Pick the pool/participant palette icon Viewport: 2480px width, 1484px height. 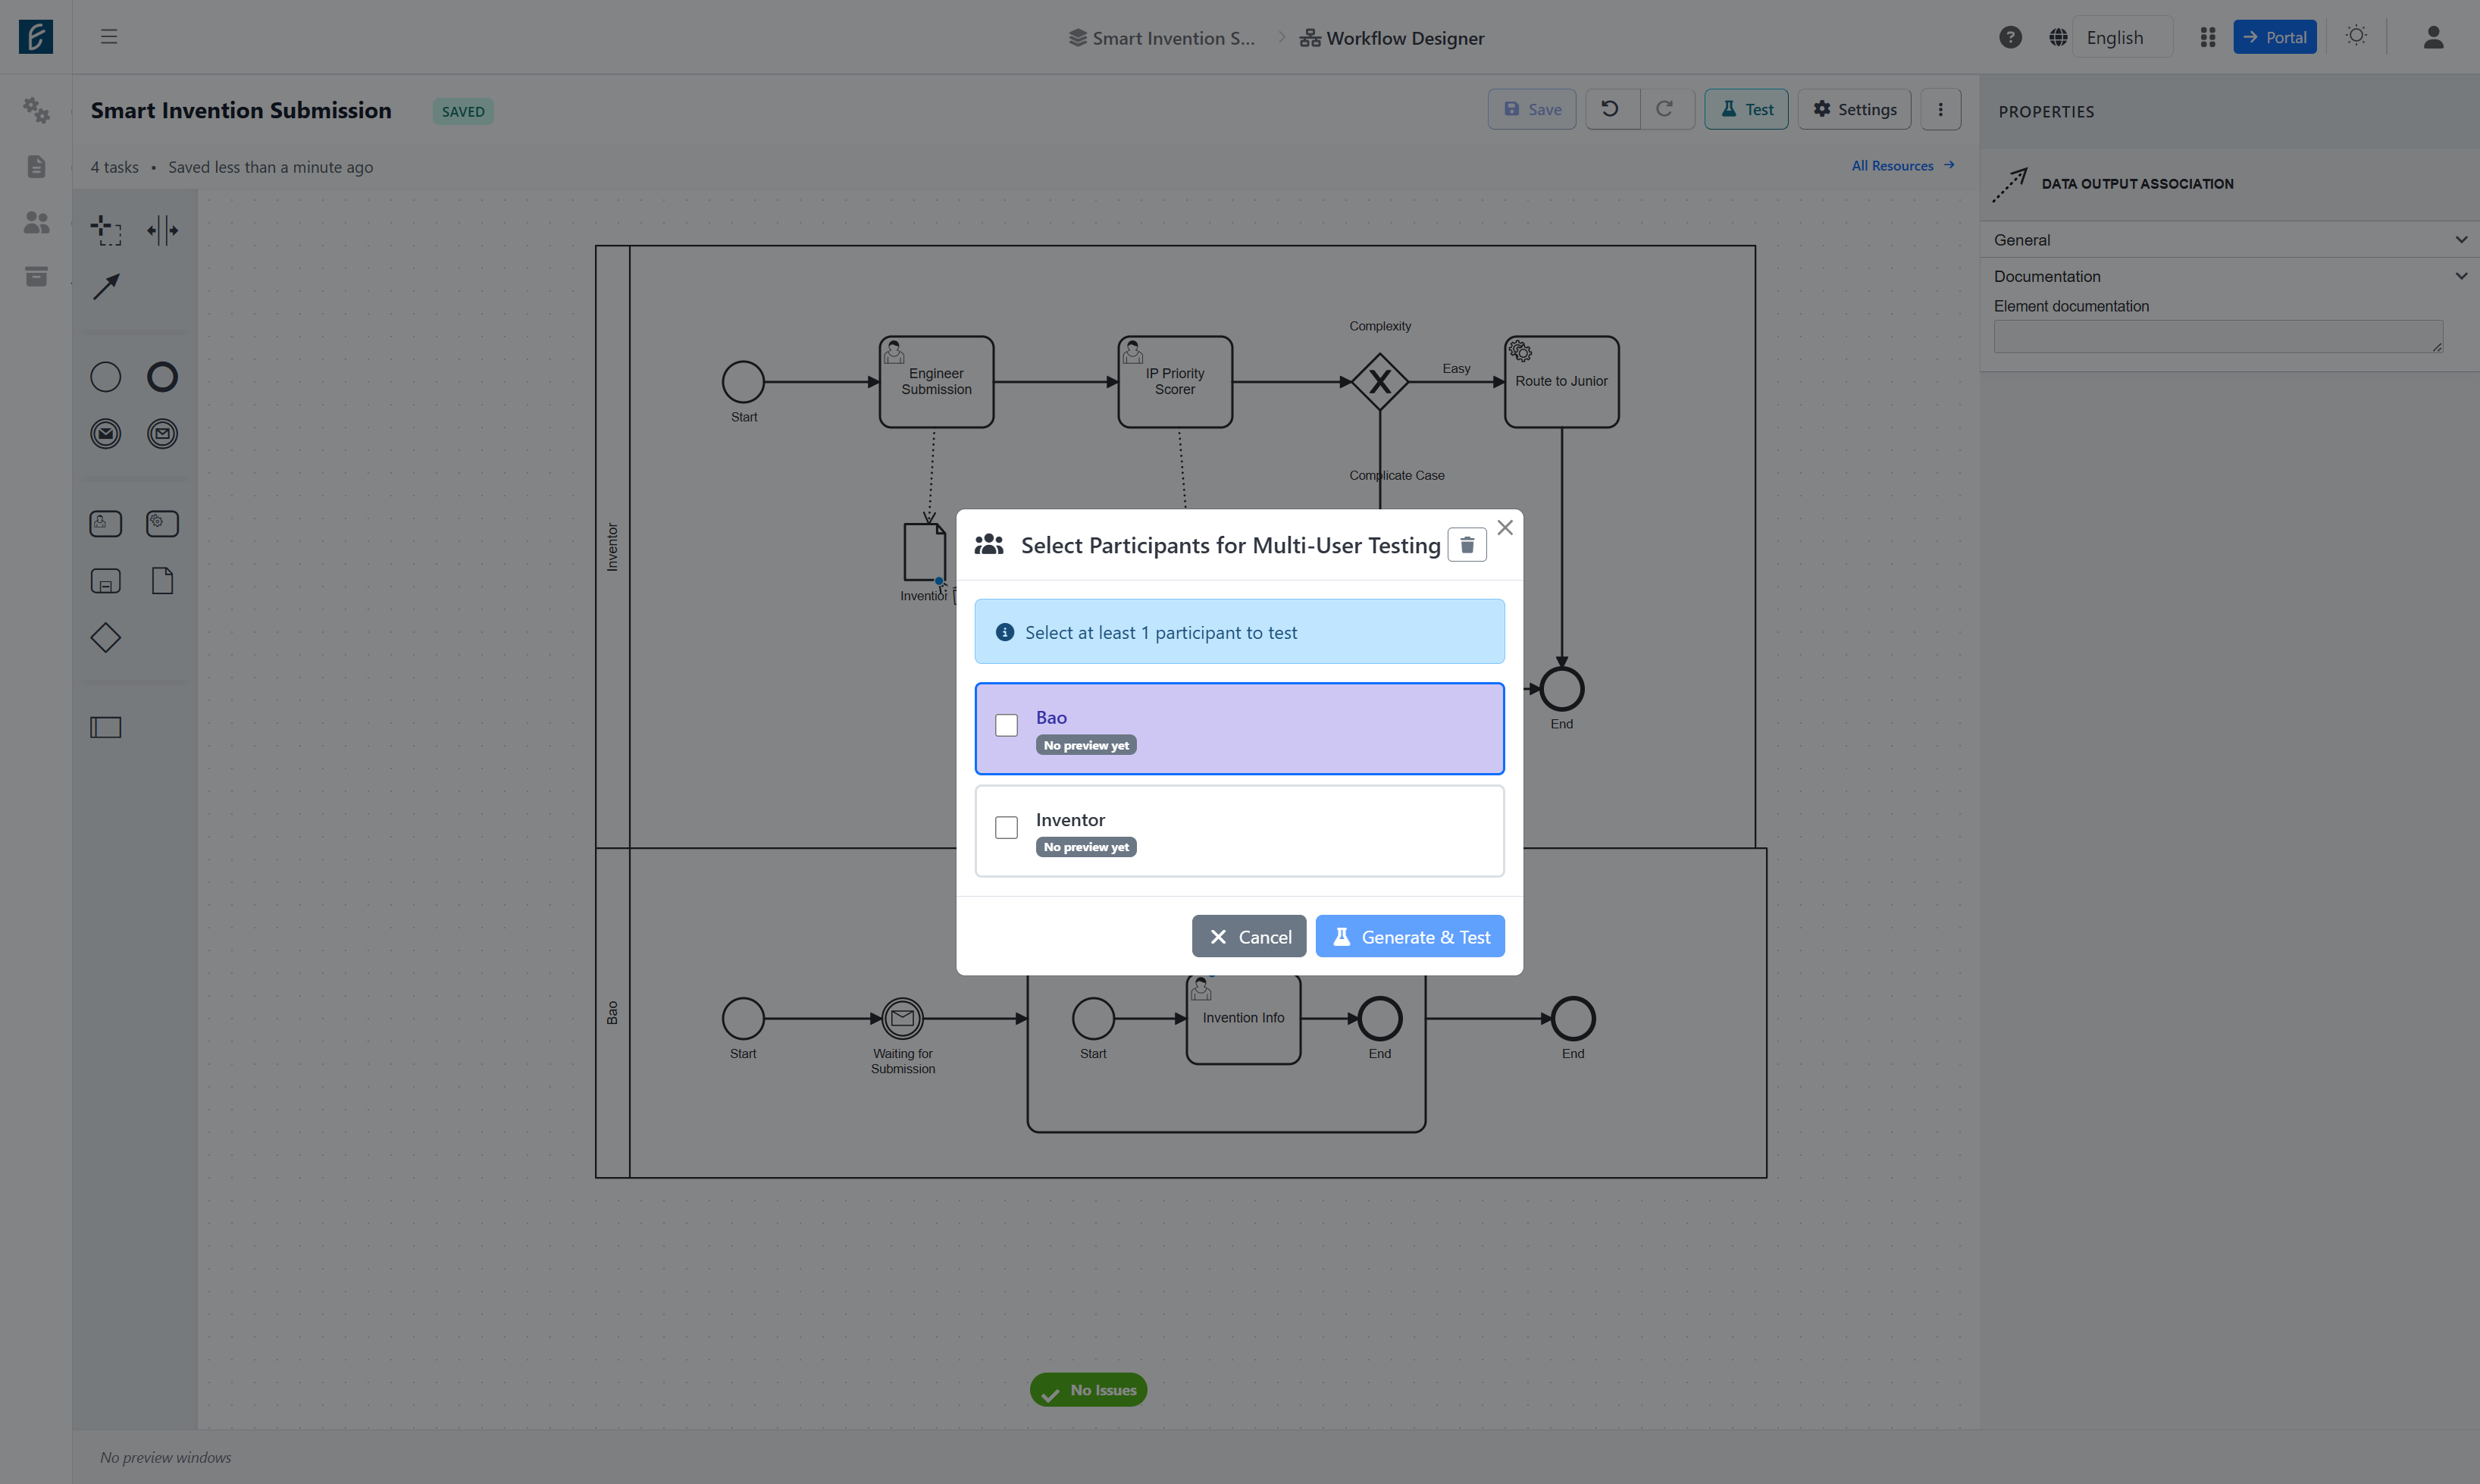pos(106,727)
